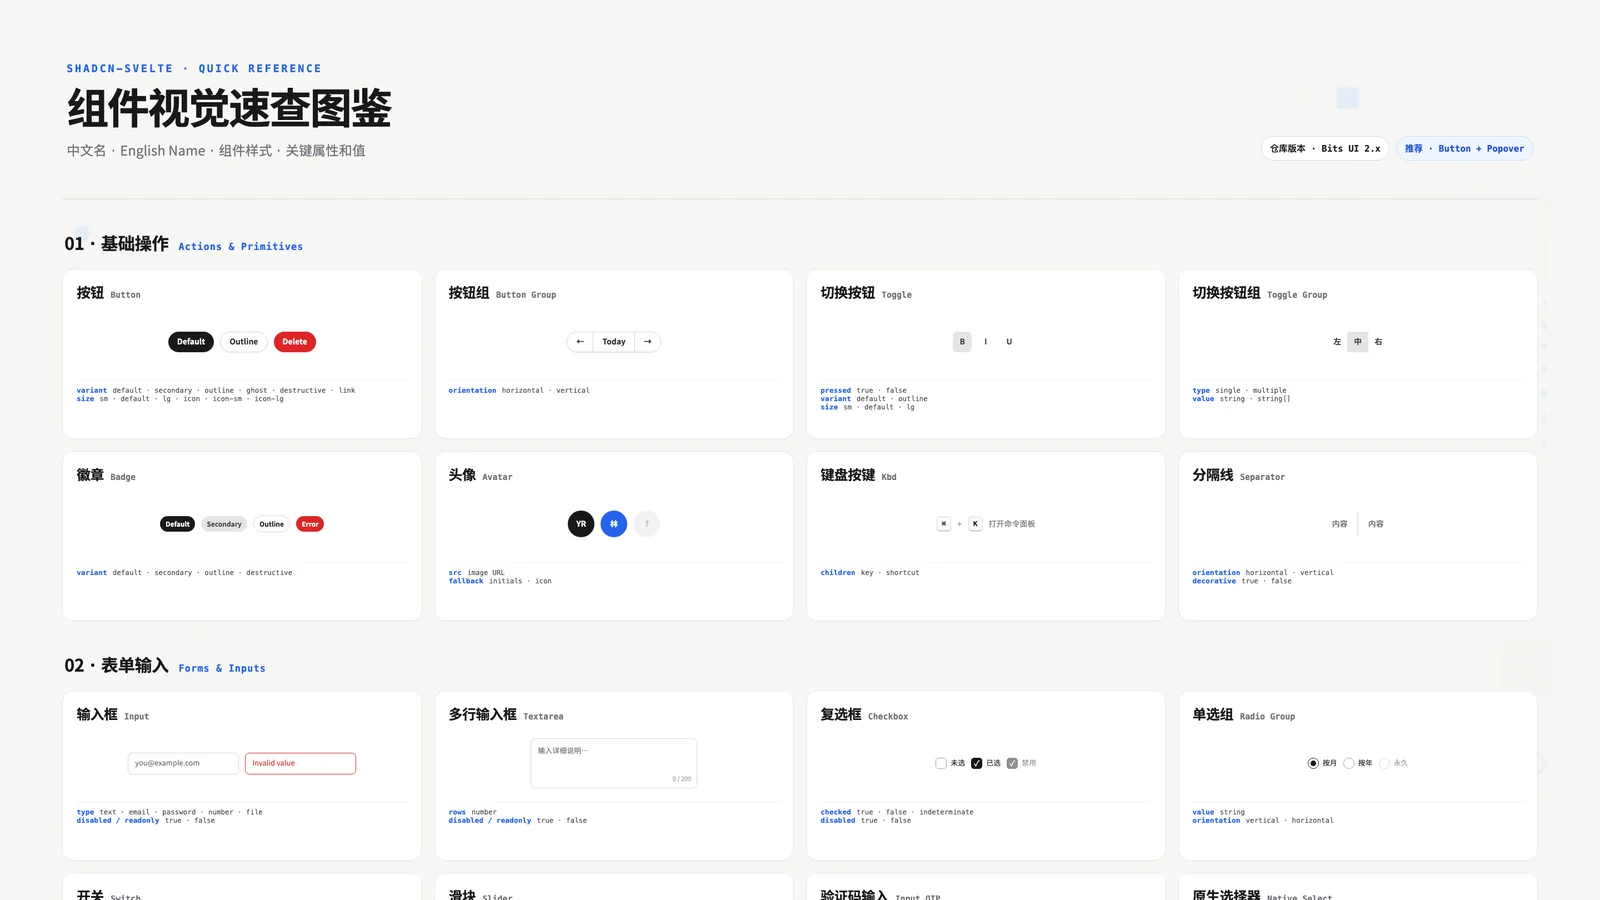Click the black Default badge
The width and height of the screenshot is (1600, 900).
pos(178,524)
